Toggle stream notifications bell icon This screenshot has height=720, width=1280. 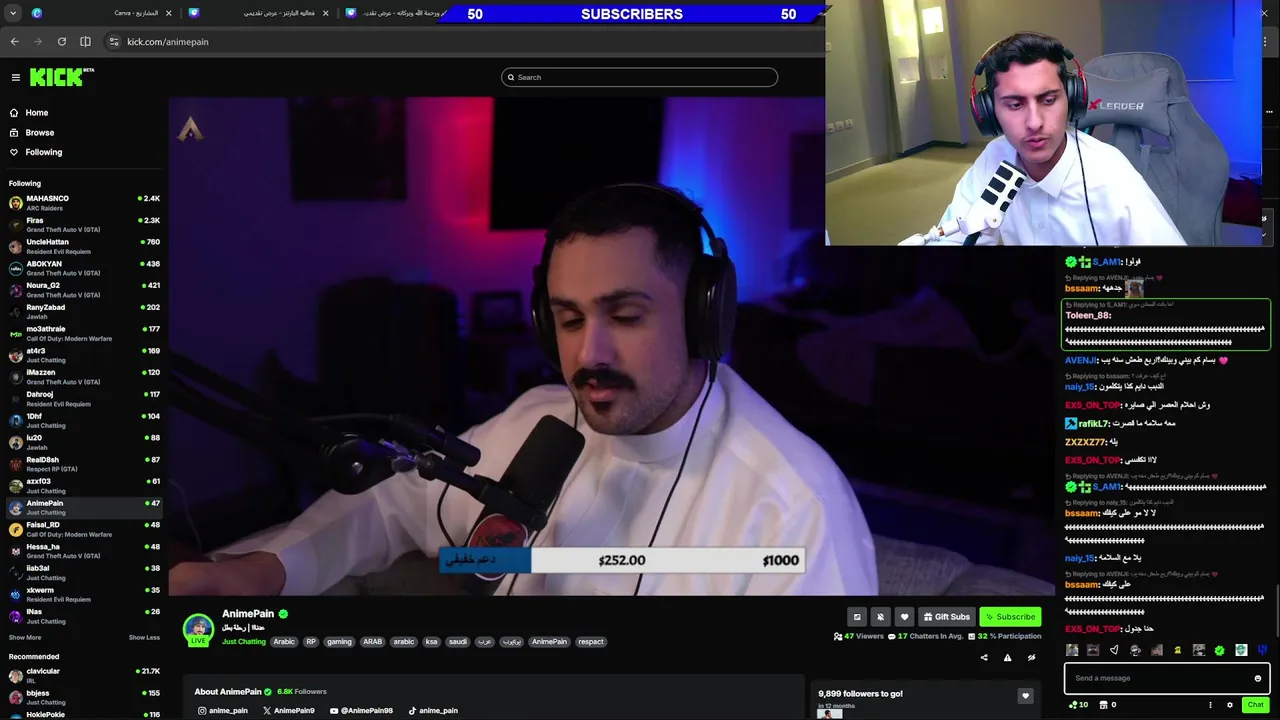tap(880, 617)
